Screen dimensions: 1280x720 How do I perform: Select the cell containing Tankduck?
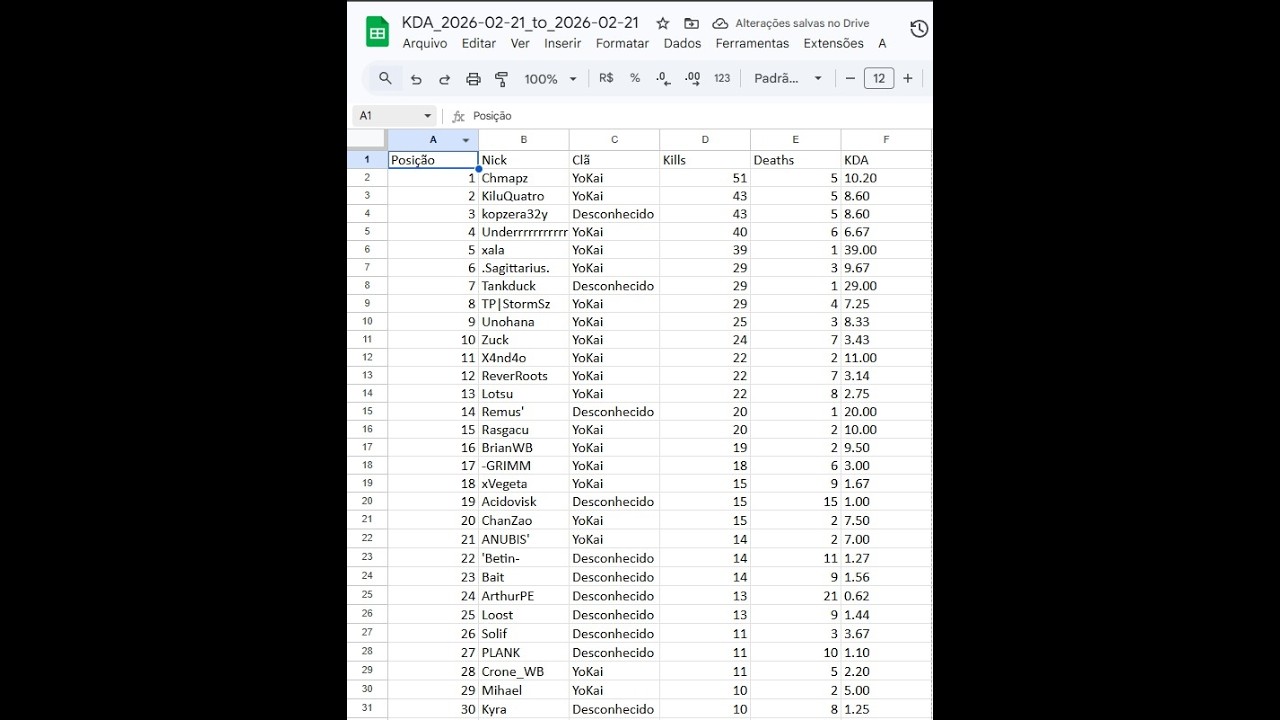tap(523, 286)
